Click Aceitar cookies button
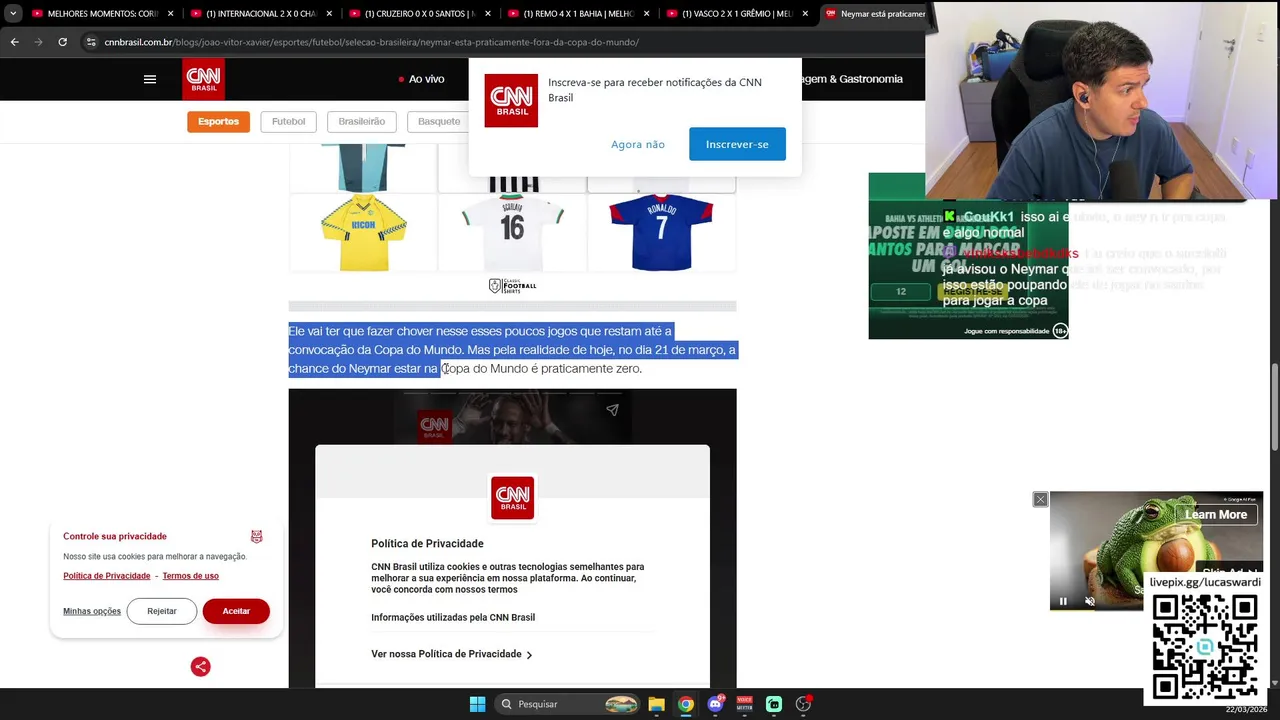1280x720 pixels. coord(236,611)
